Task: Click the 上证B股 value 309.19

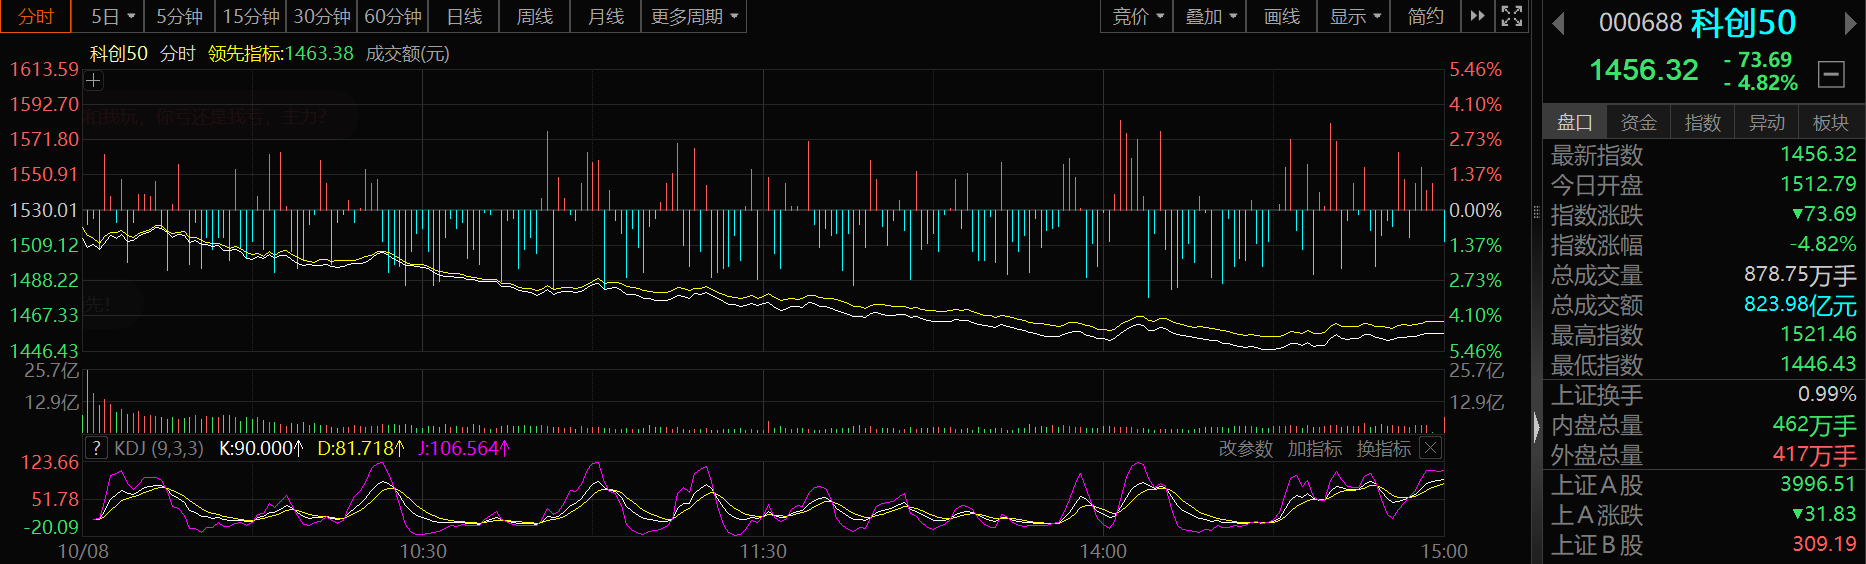Action: pos(1824,544)
